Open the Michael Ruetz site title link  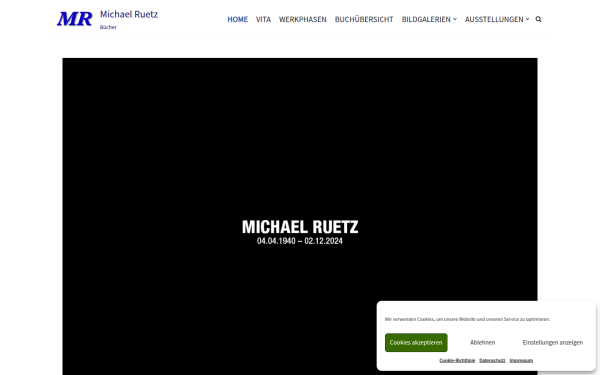point(129,14)
